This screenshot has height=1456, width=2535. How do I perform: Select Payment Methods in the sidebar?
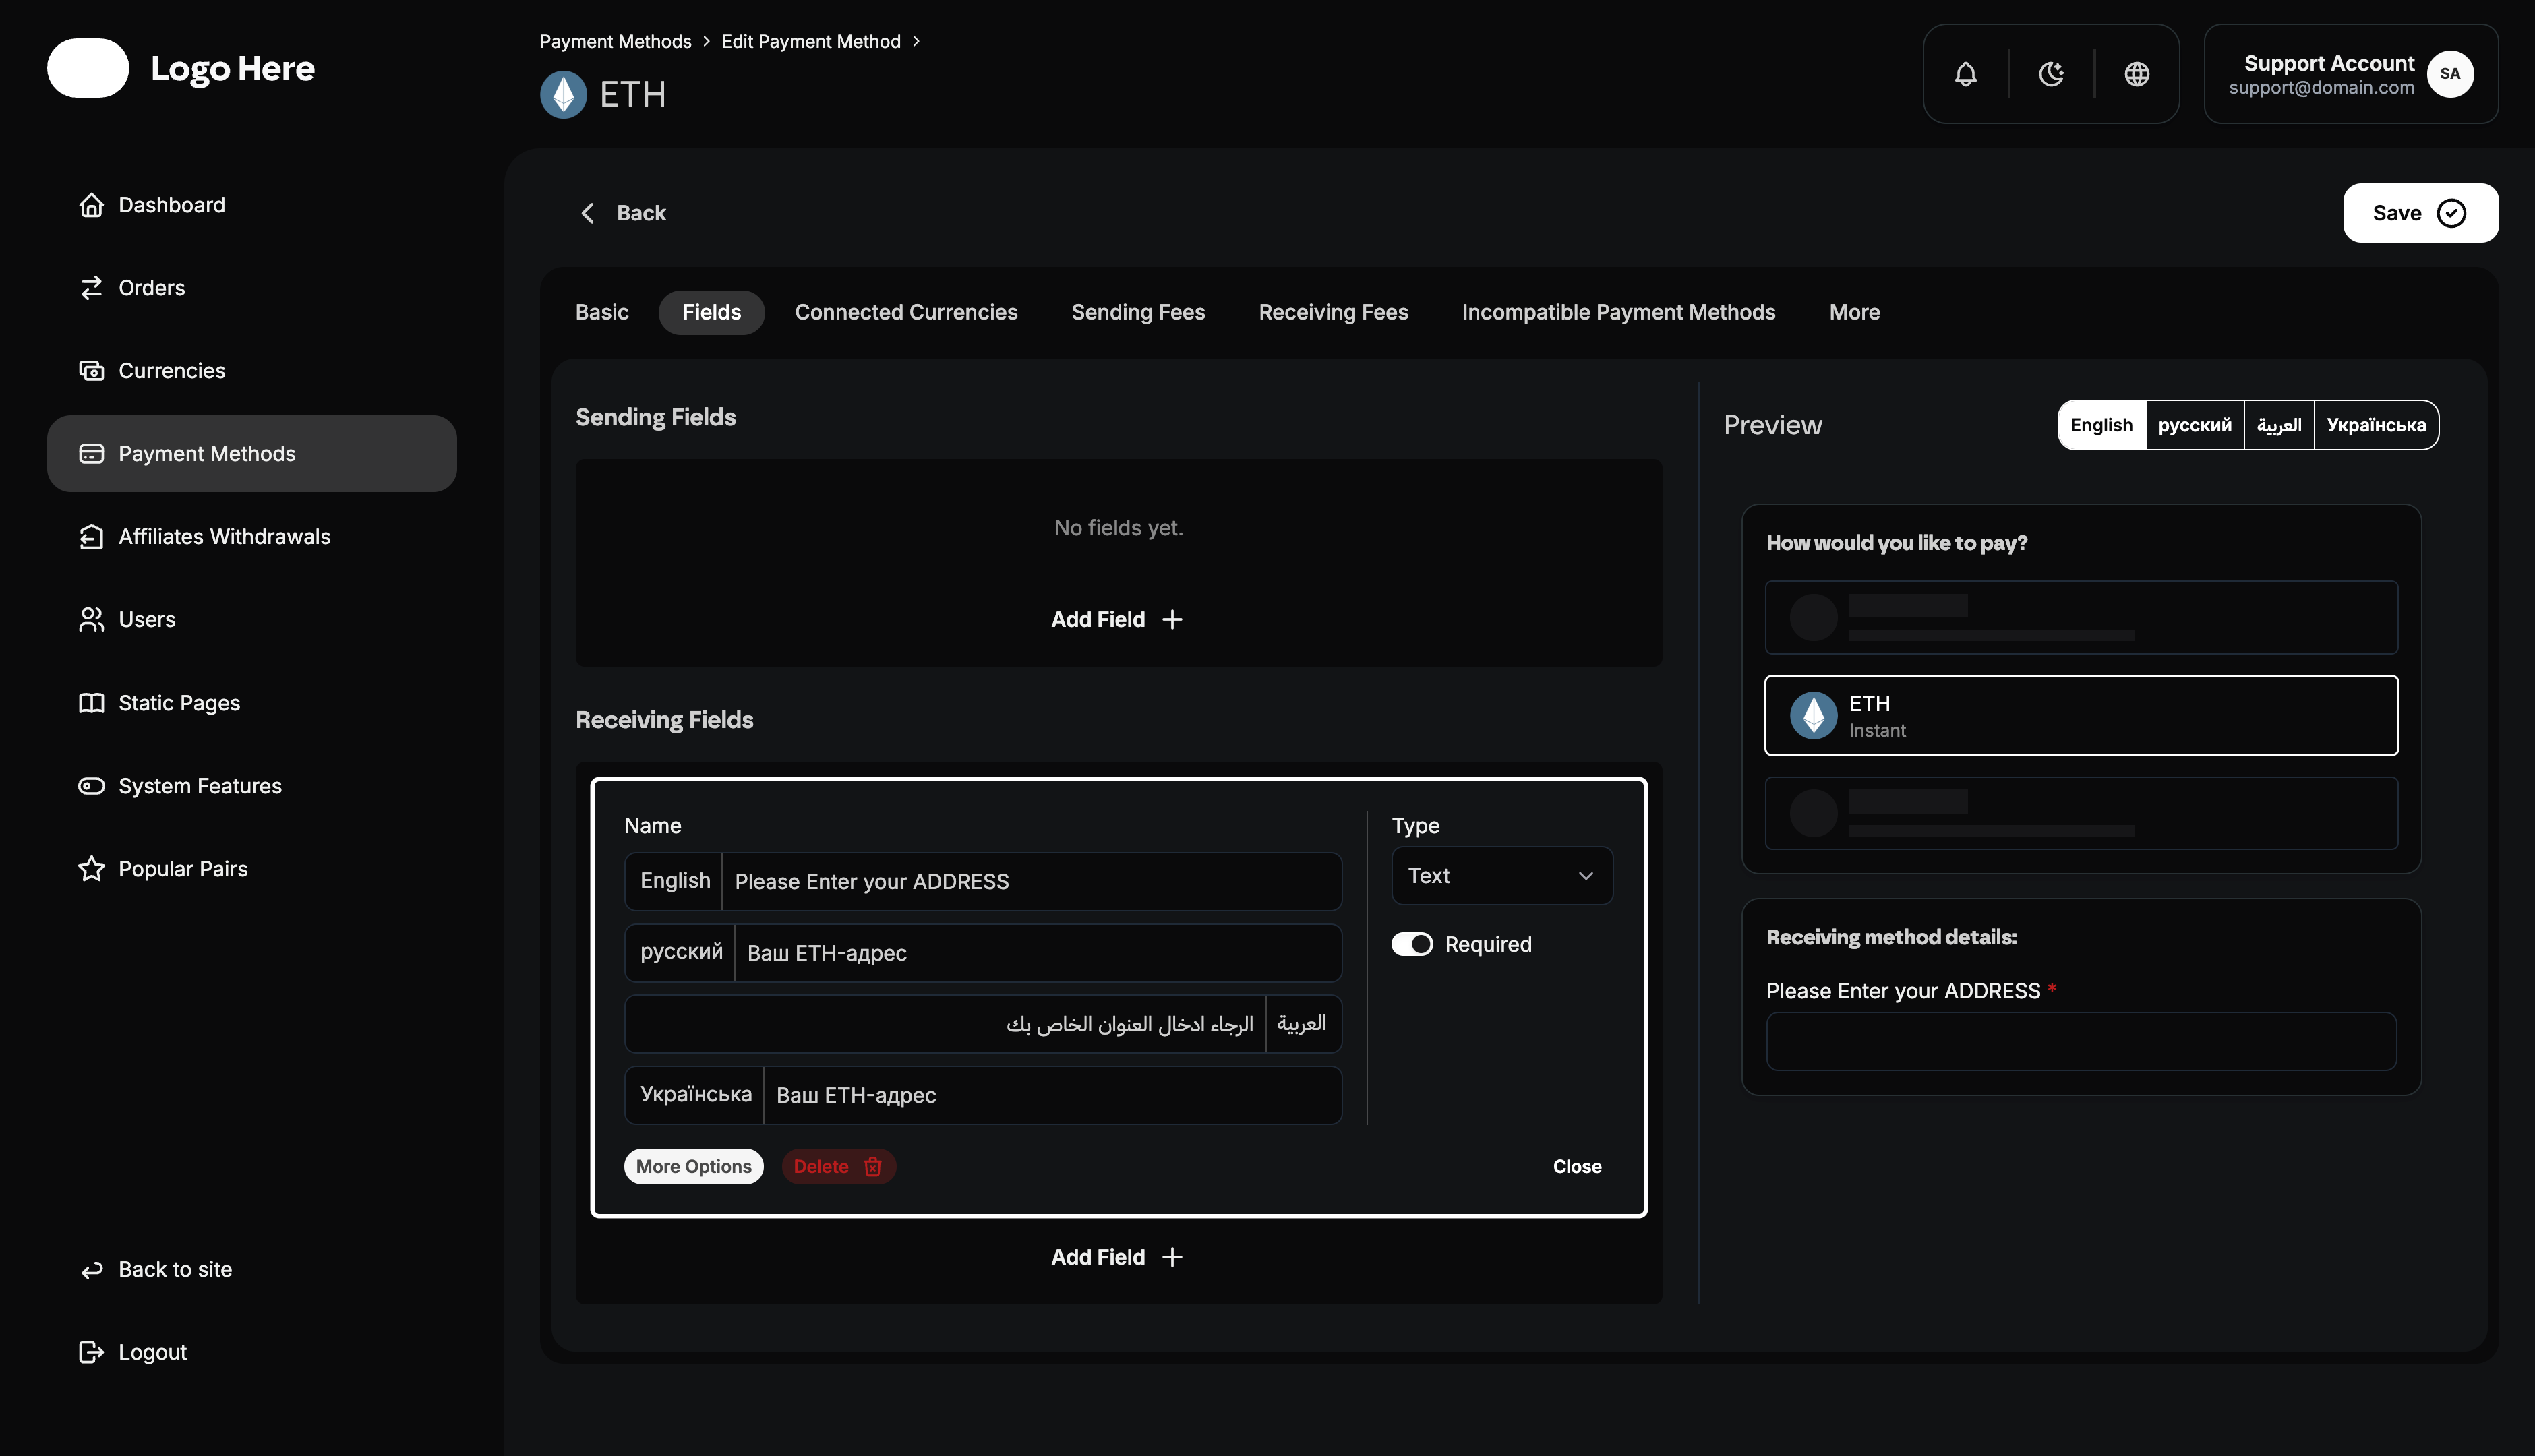click(207, 453)
